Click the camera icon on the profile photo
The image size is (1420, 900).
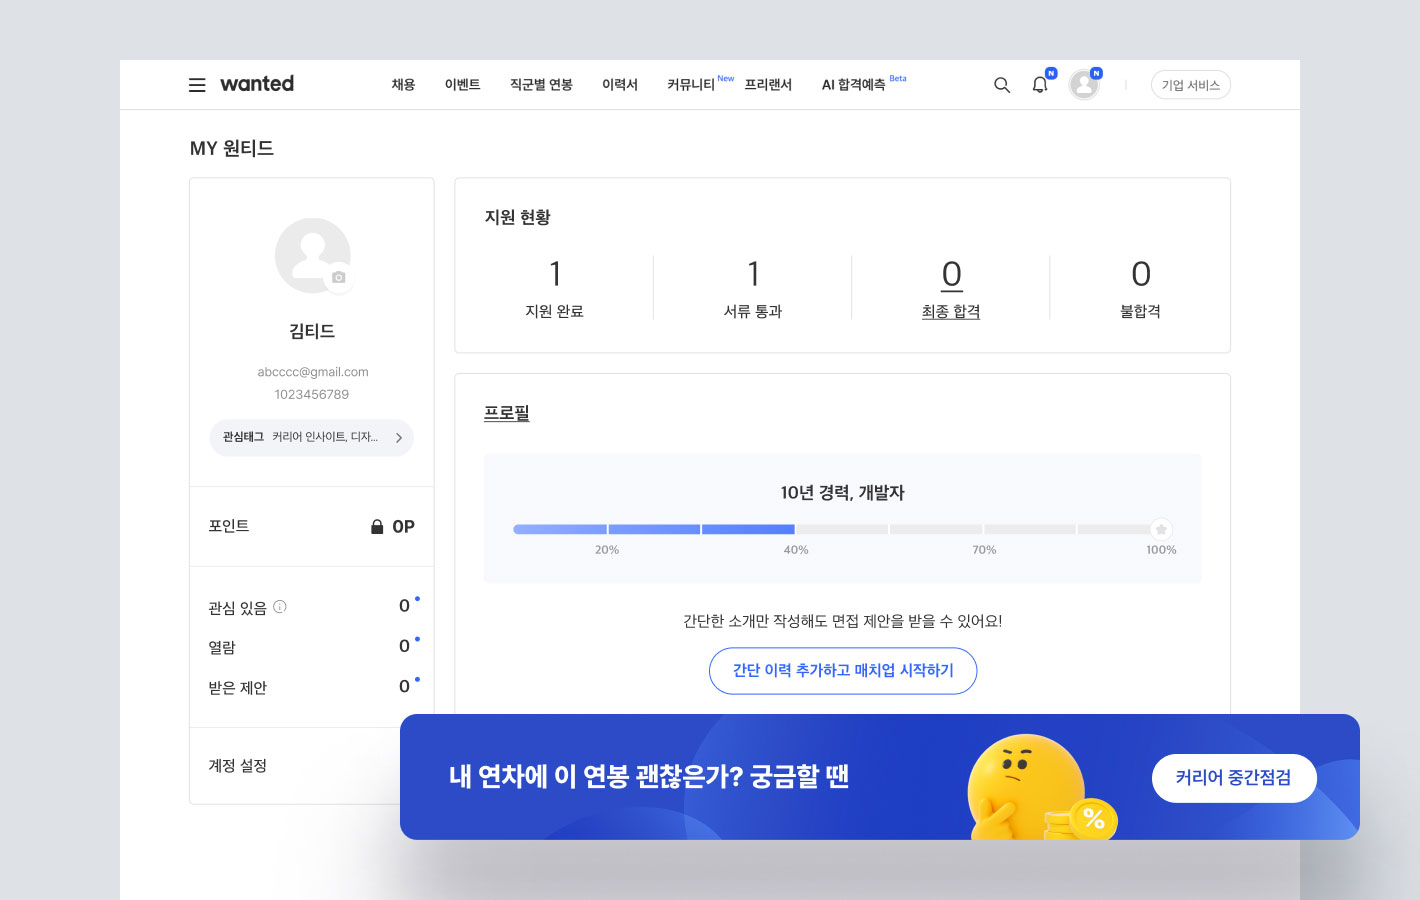pos(339,277)
